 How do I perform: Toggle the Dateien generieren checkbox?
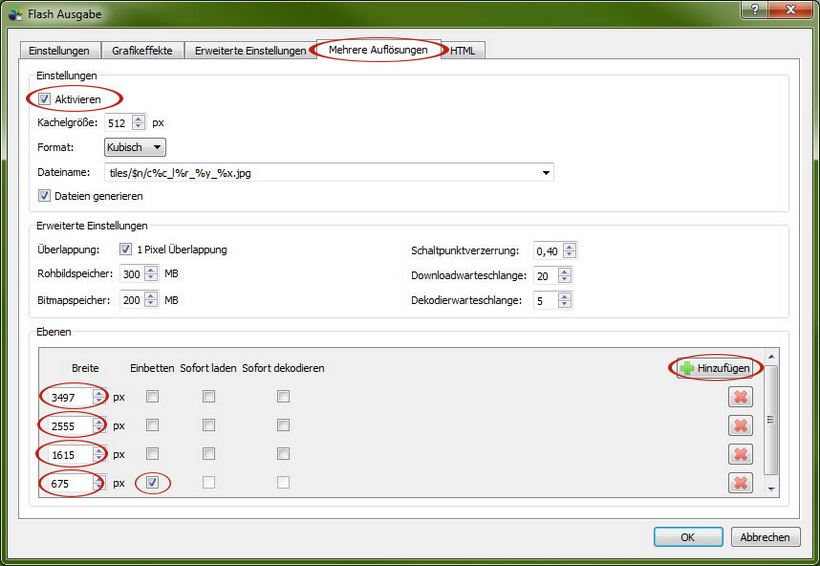click(x=45, y=196)
